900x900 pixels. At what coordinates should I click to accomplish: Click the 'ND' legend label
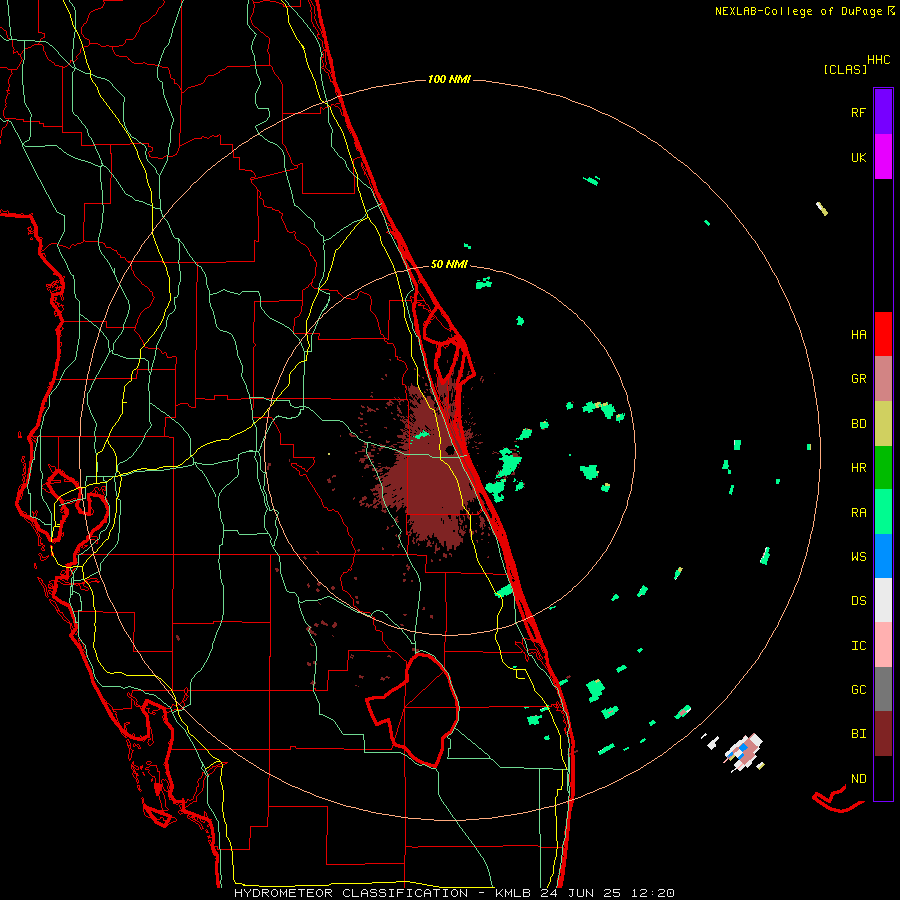pyautogui.click(x=858, y=779)
